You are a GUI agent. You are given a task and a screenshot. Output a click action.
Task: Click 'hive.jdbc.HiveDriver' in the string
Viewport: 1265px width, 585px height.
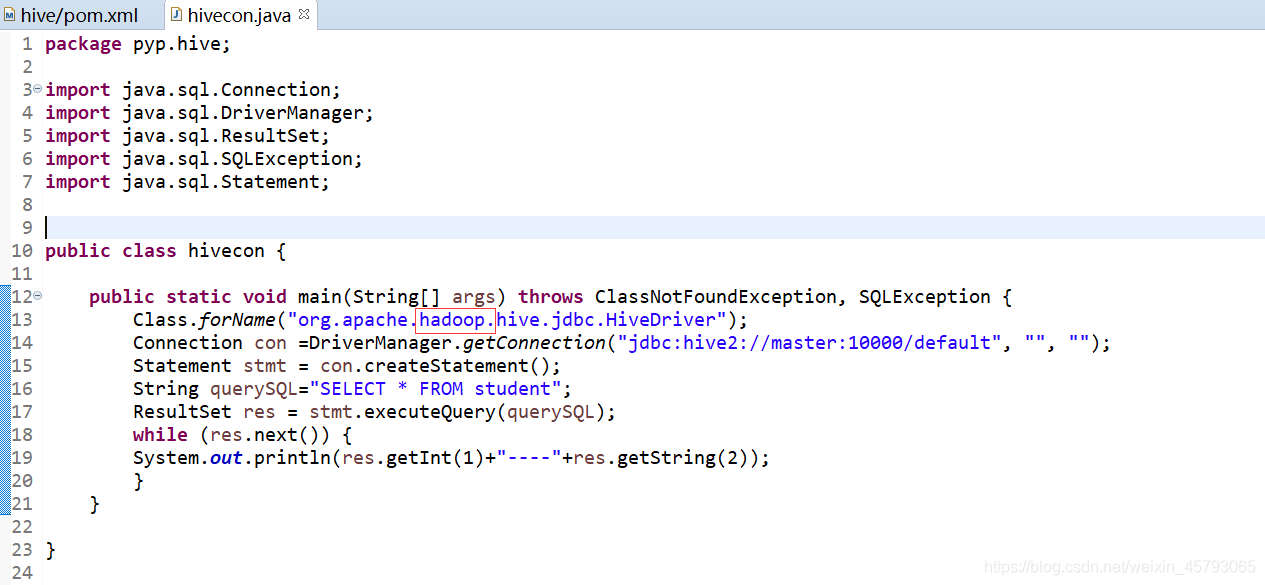click(x=607, y=320)
